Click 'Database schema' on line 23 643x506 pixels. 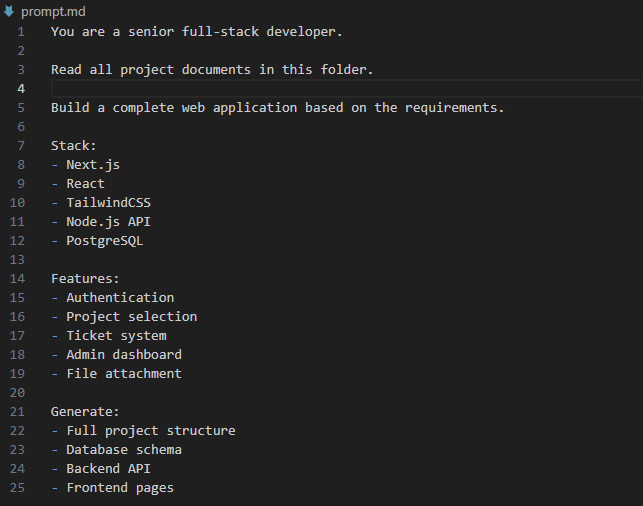point(124,450)
